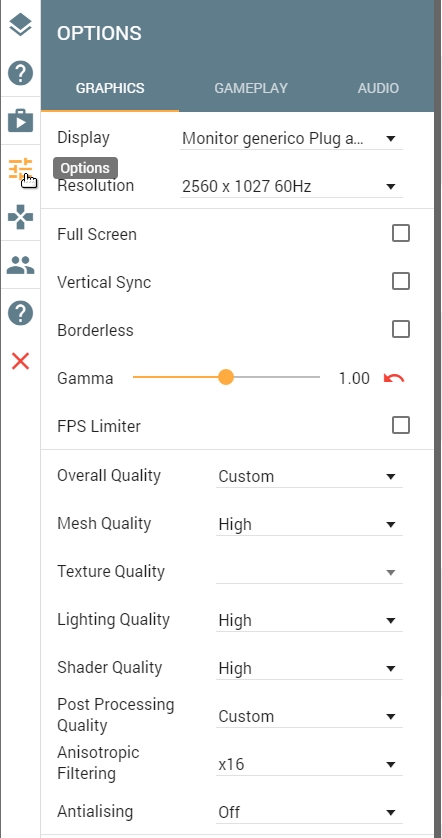Switch to the Gameplay tab
Image resolution: width=442 pixels, height=838 pixels.
[x=251, y=88]
